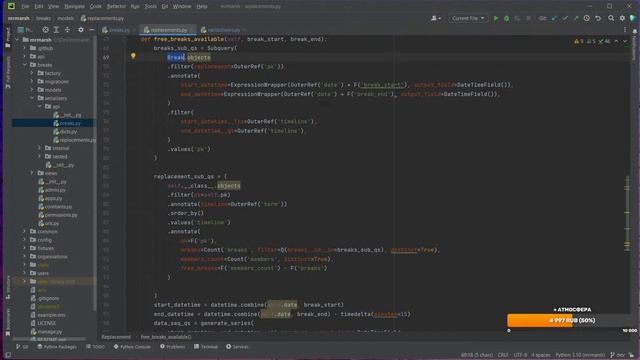
Task: Click the editor vertical scrollbar
Action: [x=627, y=212]
